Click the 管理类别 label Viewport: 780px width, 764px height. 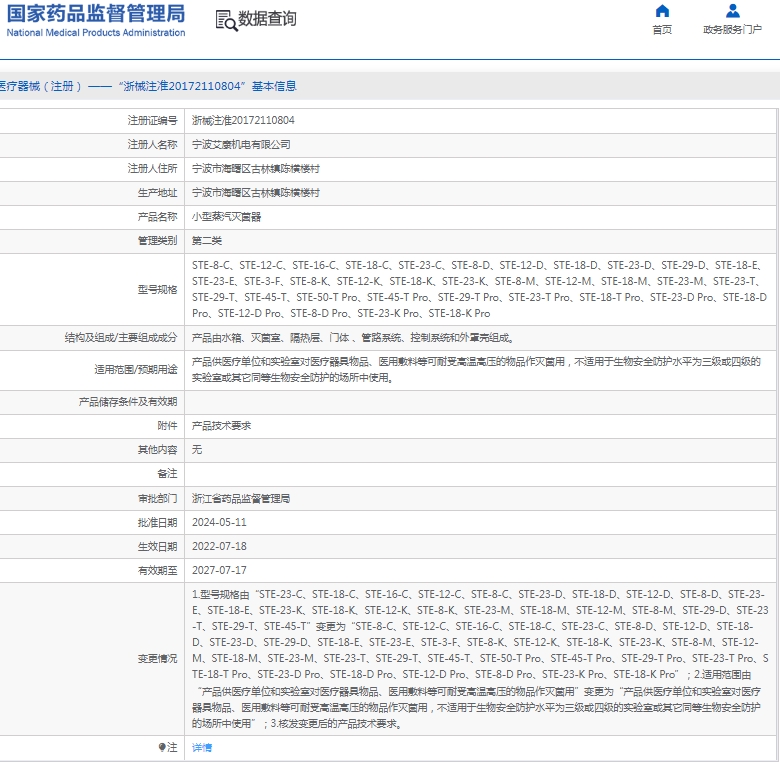[x=157, y=241]
